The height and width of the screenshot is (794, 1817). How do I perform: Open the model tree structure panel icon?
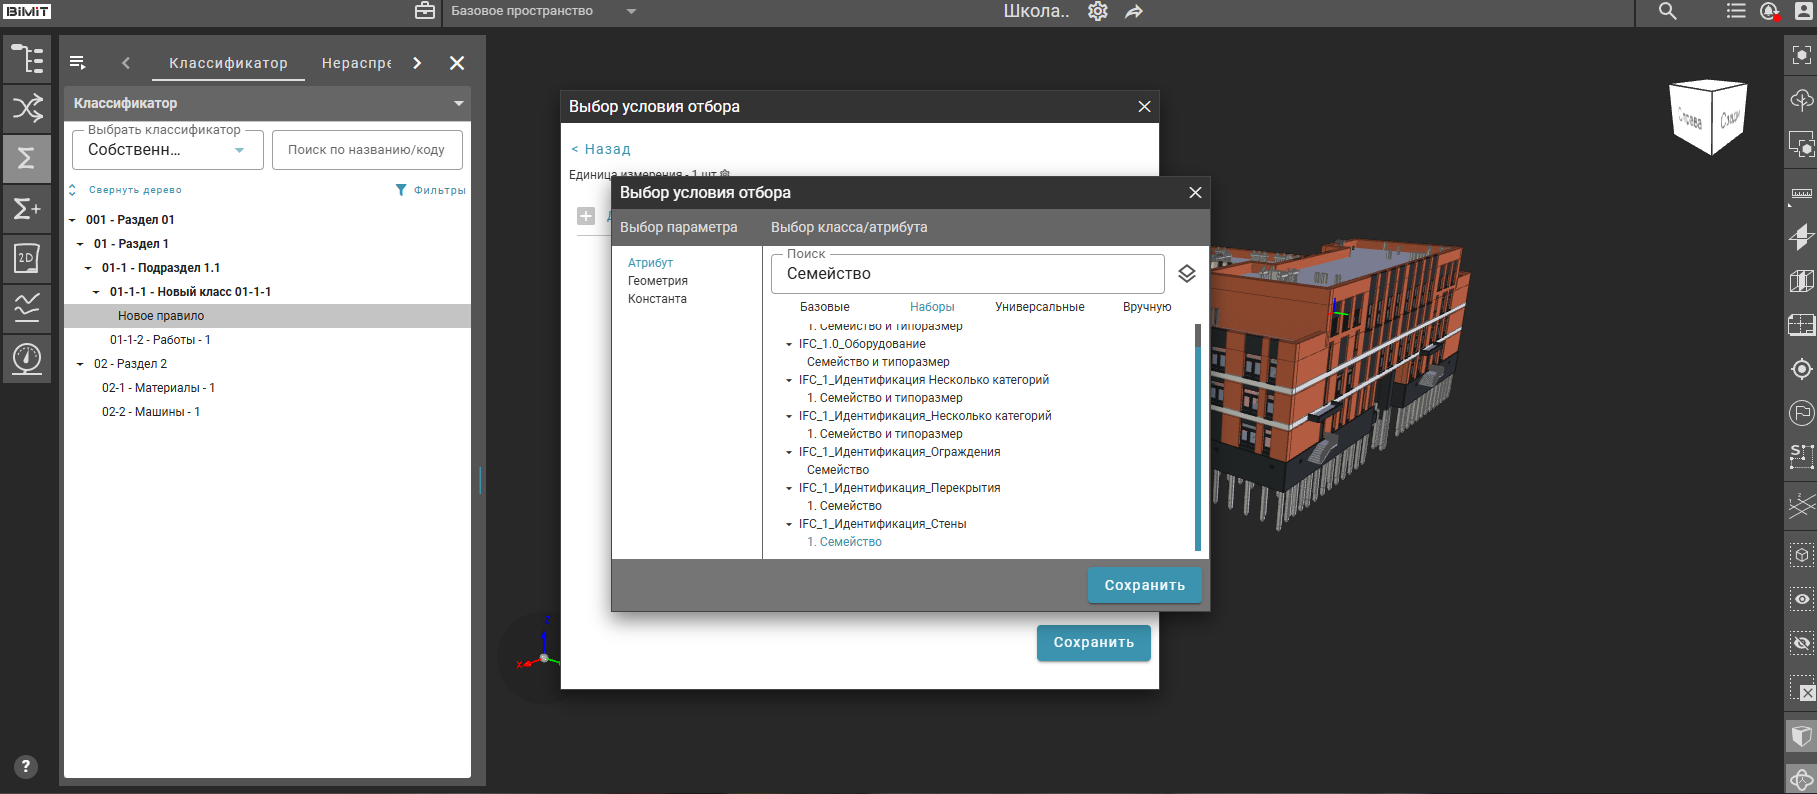click(27, 59)
